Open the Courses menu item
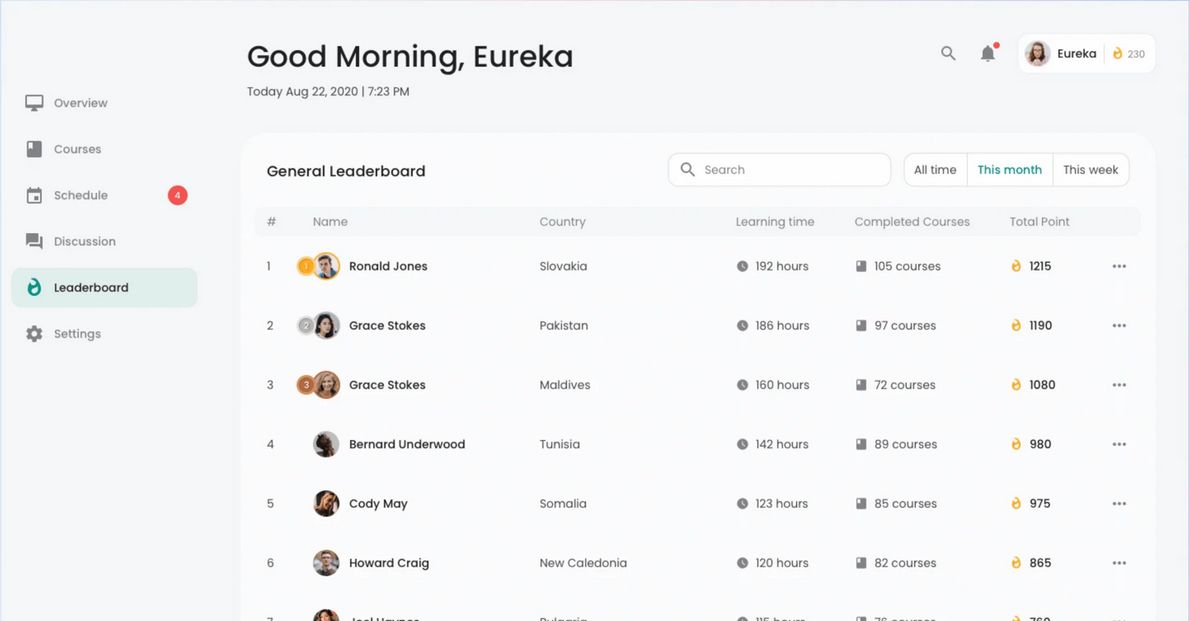The image size is (1189, 621). click(77, 149)
